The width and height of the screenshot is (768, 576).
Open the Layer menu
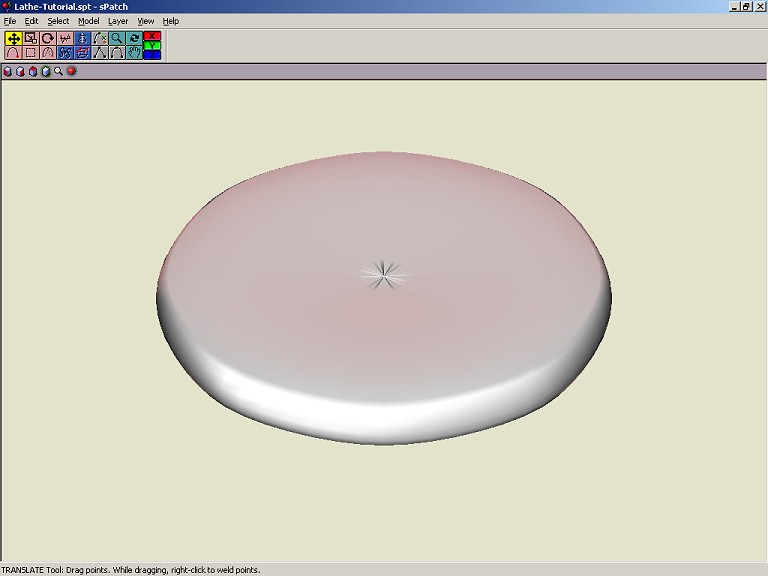[x=118, y=21]
